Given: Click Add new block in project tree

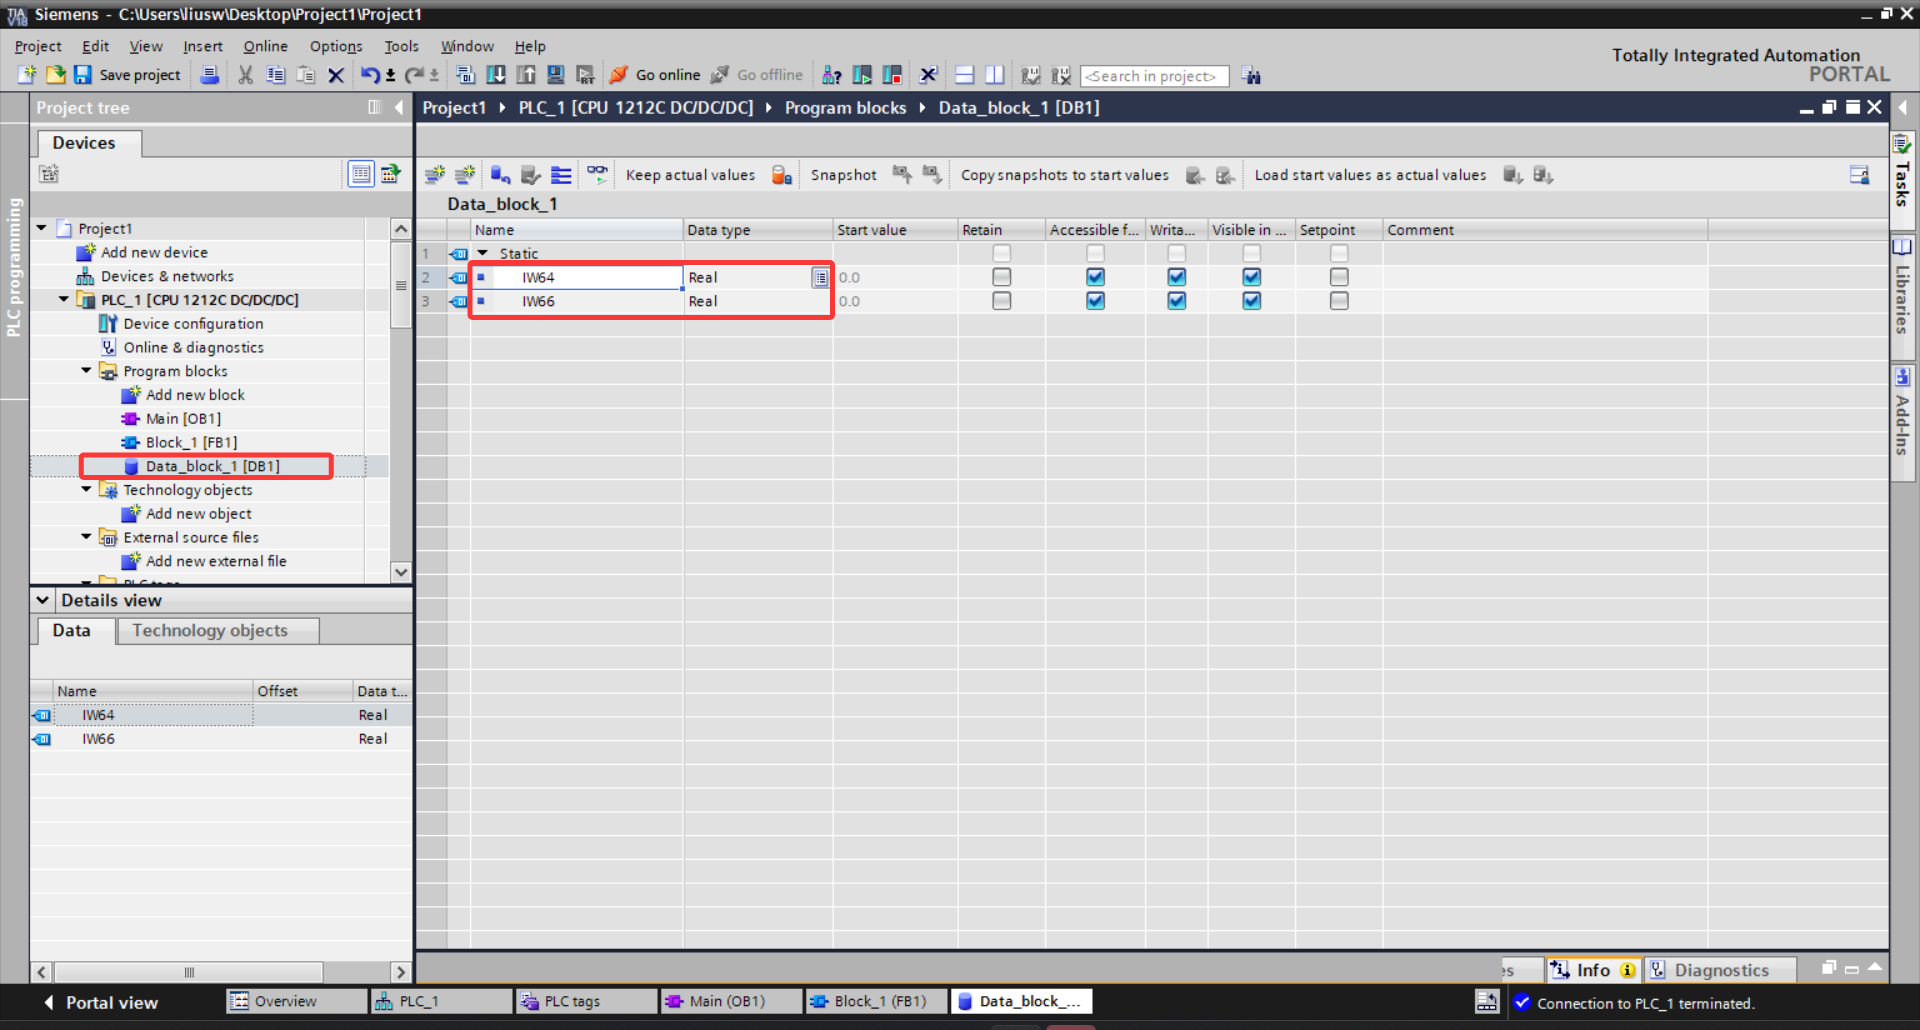Looking at the screenshot, I should (x=195, y=394).
